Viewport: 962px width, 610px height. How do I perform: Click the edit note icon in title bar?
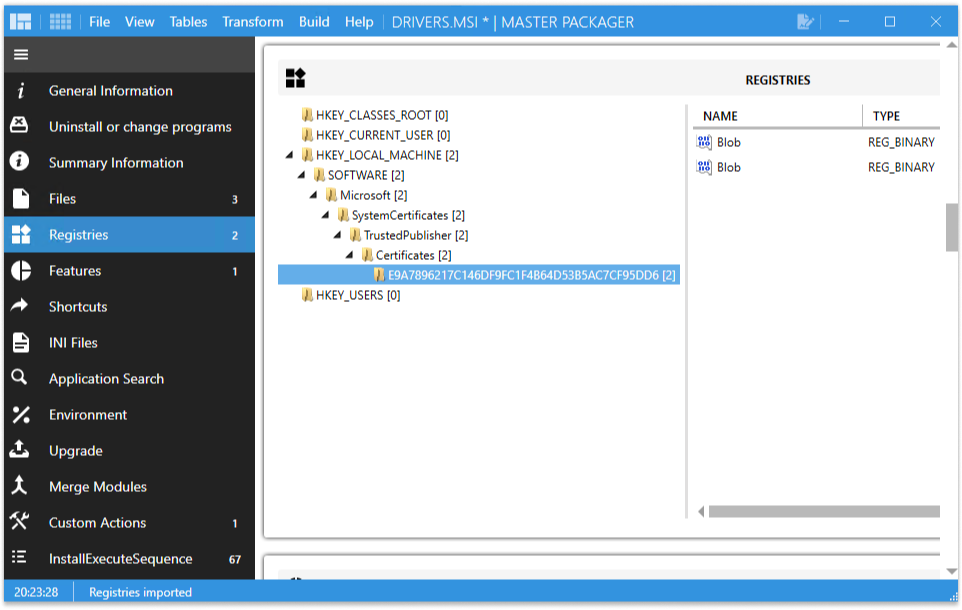[x=805, y=22]
